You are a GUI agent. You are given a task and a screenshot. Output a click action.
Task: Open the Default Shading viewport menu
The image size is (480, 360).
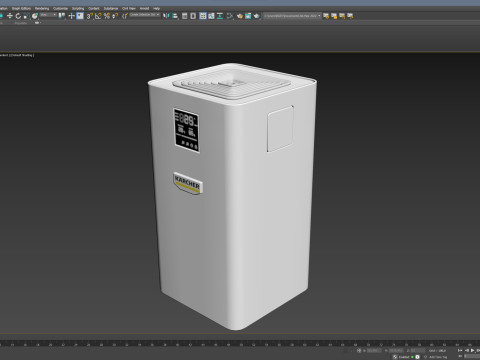(23, 55)
